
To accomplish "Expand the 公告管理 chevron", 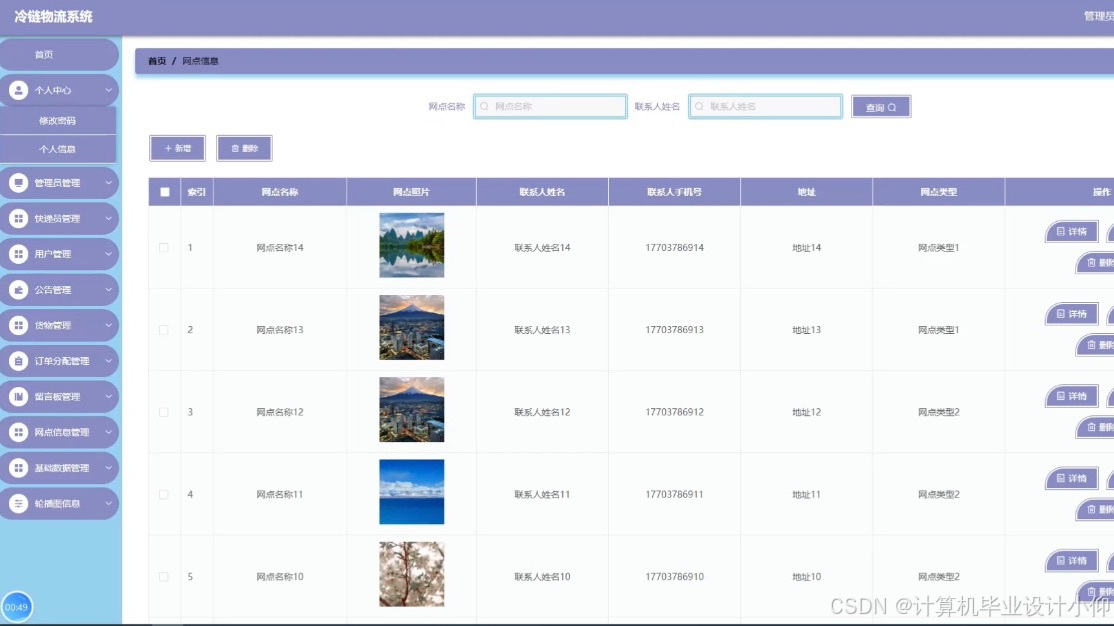I will click(x=109, y=290).
